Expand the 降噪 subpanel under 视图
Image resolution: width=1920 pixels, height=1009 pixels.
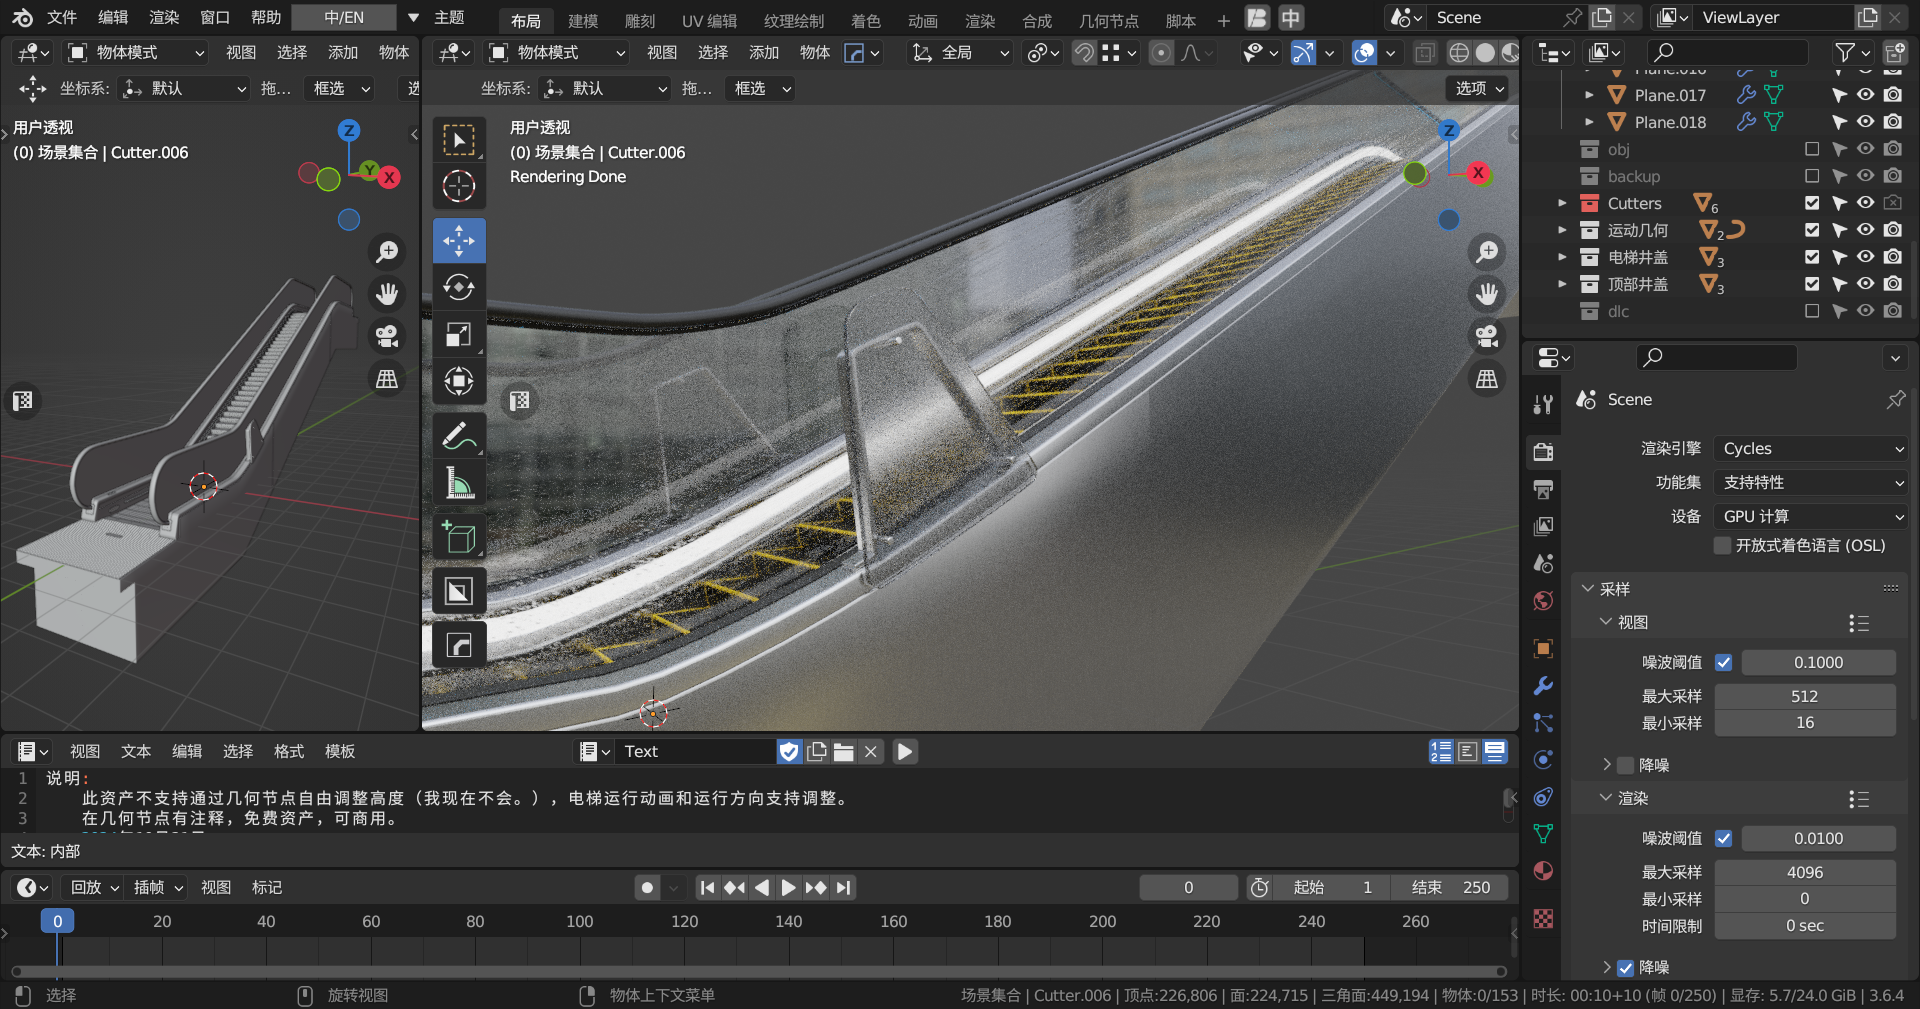(x=1606, y=765)
